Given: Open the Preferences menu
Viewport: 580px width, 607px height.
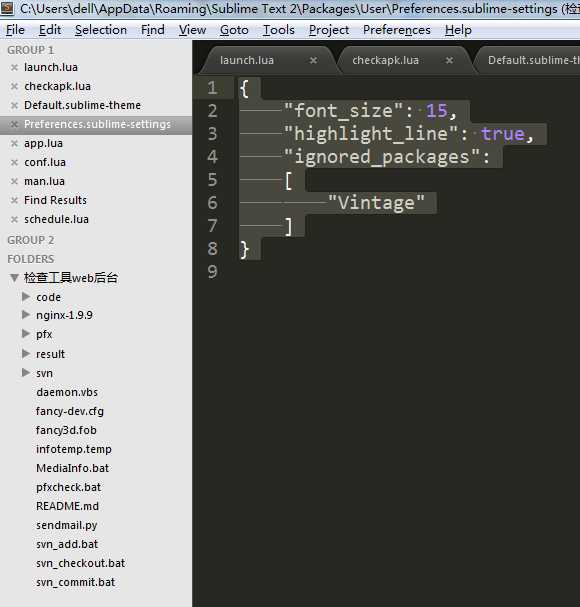Looking at the screenshot, I should pos(396,30).
